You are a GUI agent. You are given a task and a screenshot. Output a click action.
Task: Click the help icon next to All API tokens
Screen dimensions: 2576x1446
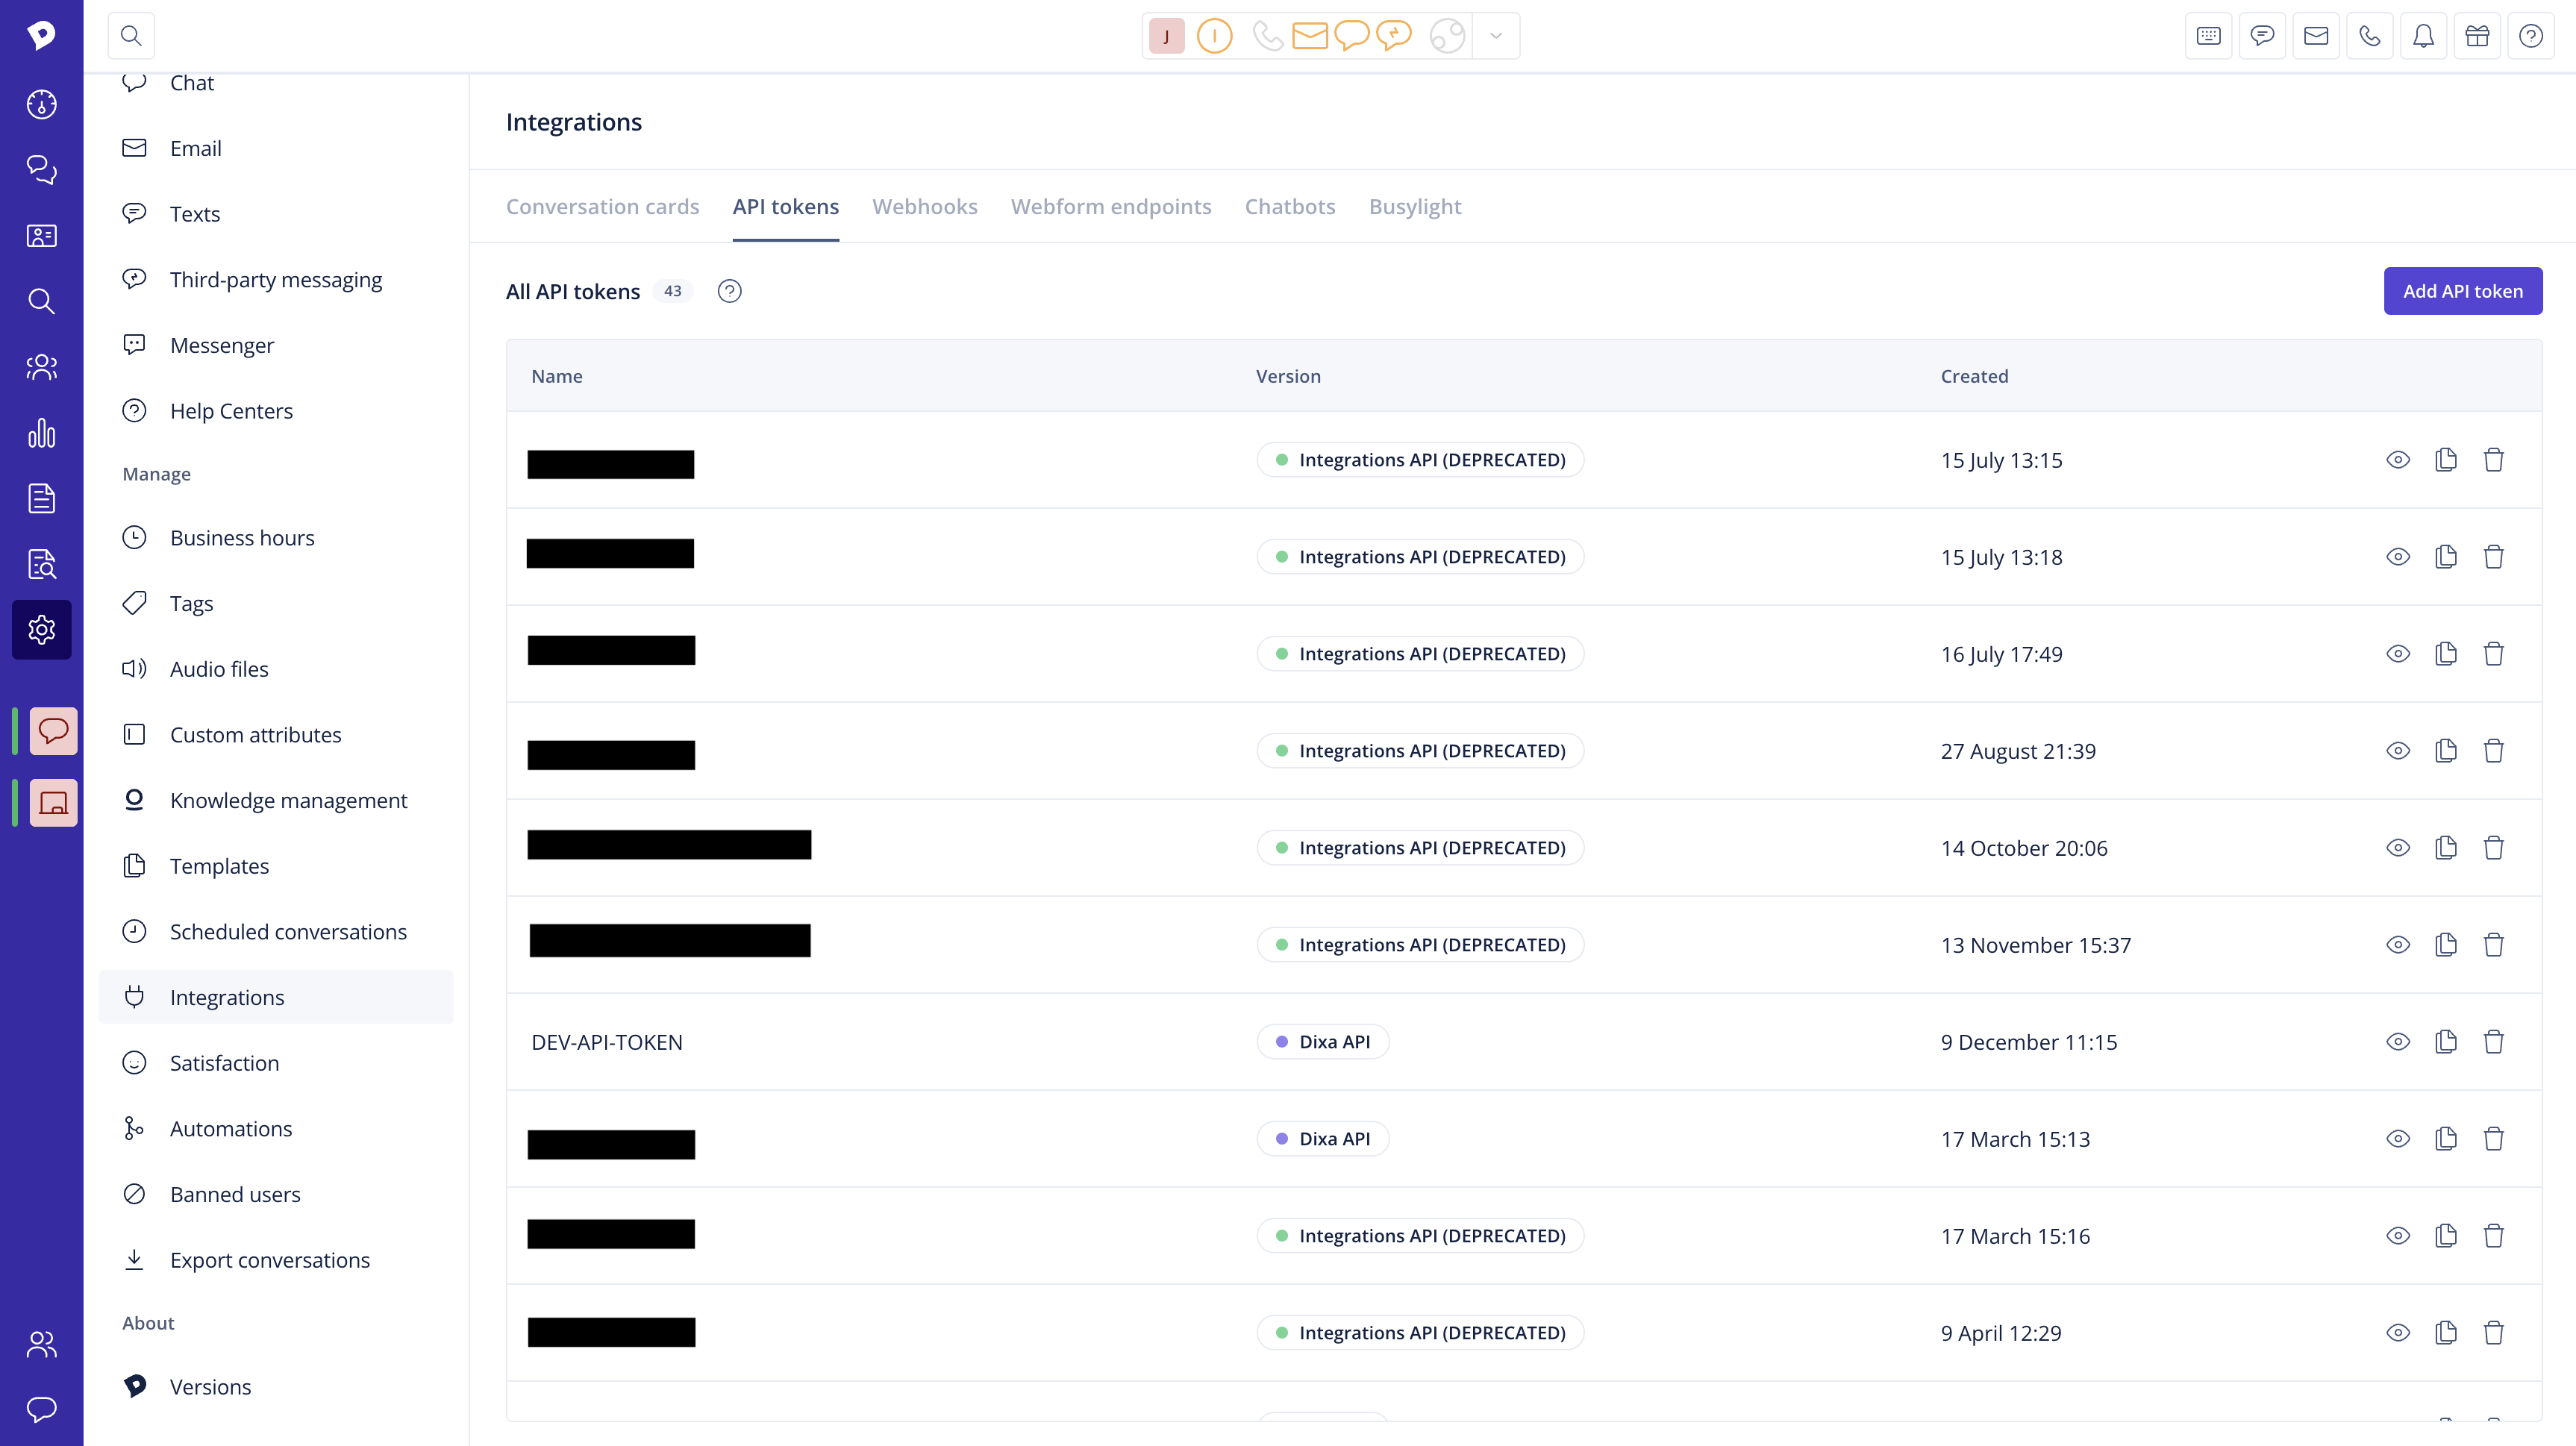coord(730,291)
